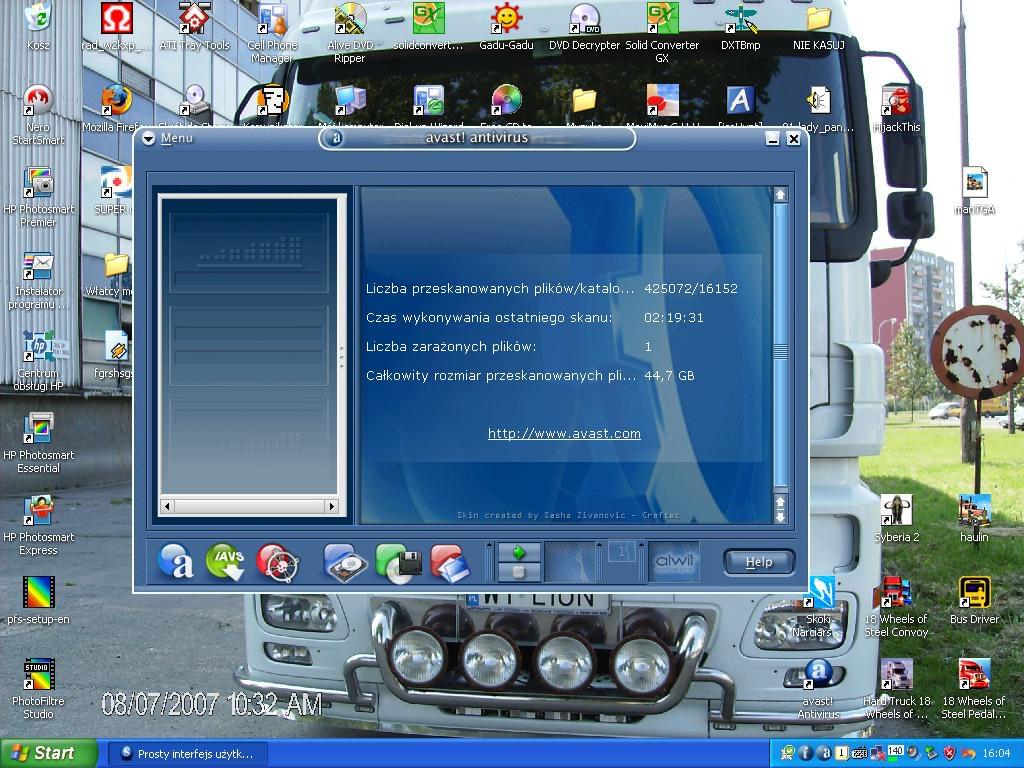Select the NIE KASUJ folder icon

click(819, 27)
